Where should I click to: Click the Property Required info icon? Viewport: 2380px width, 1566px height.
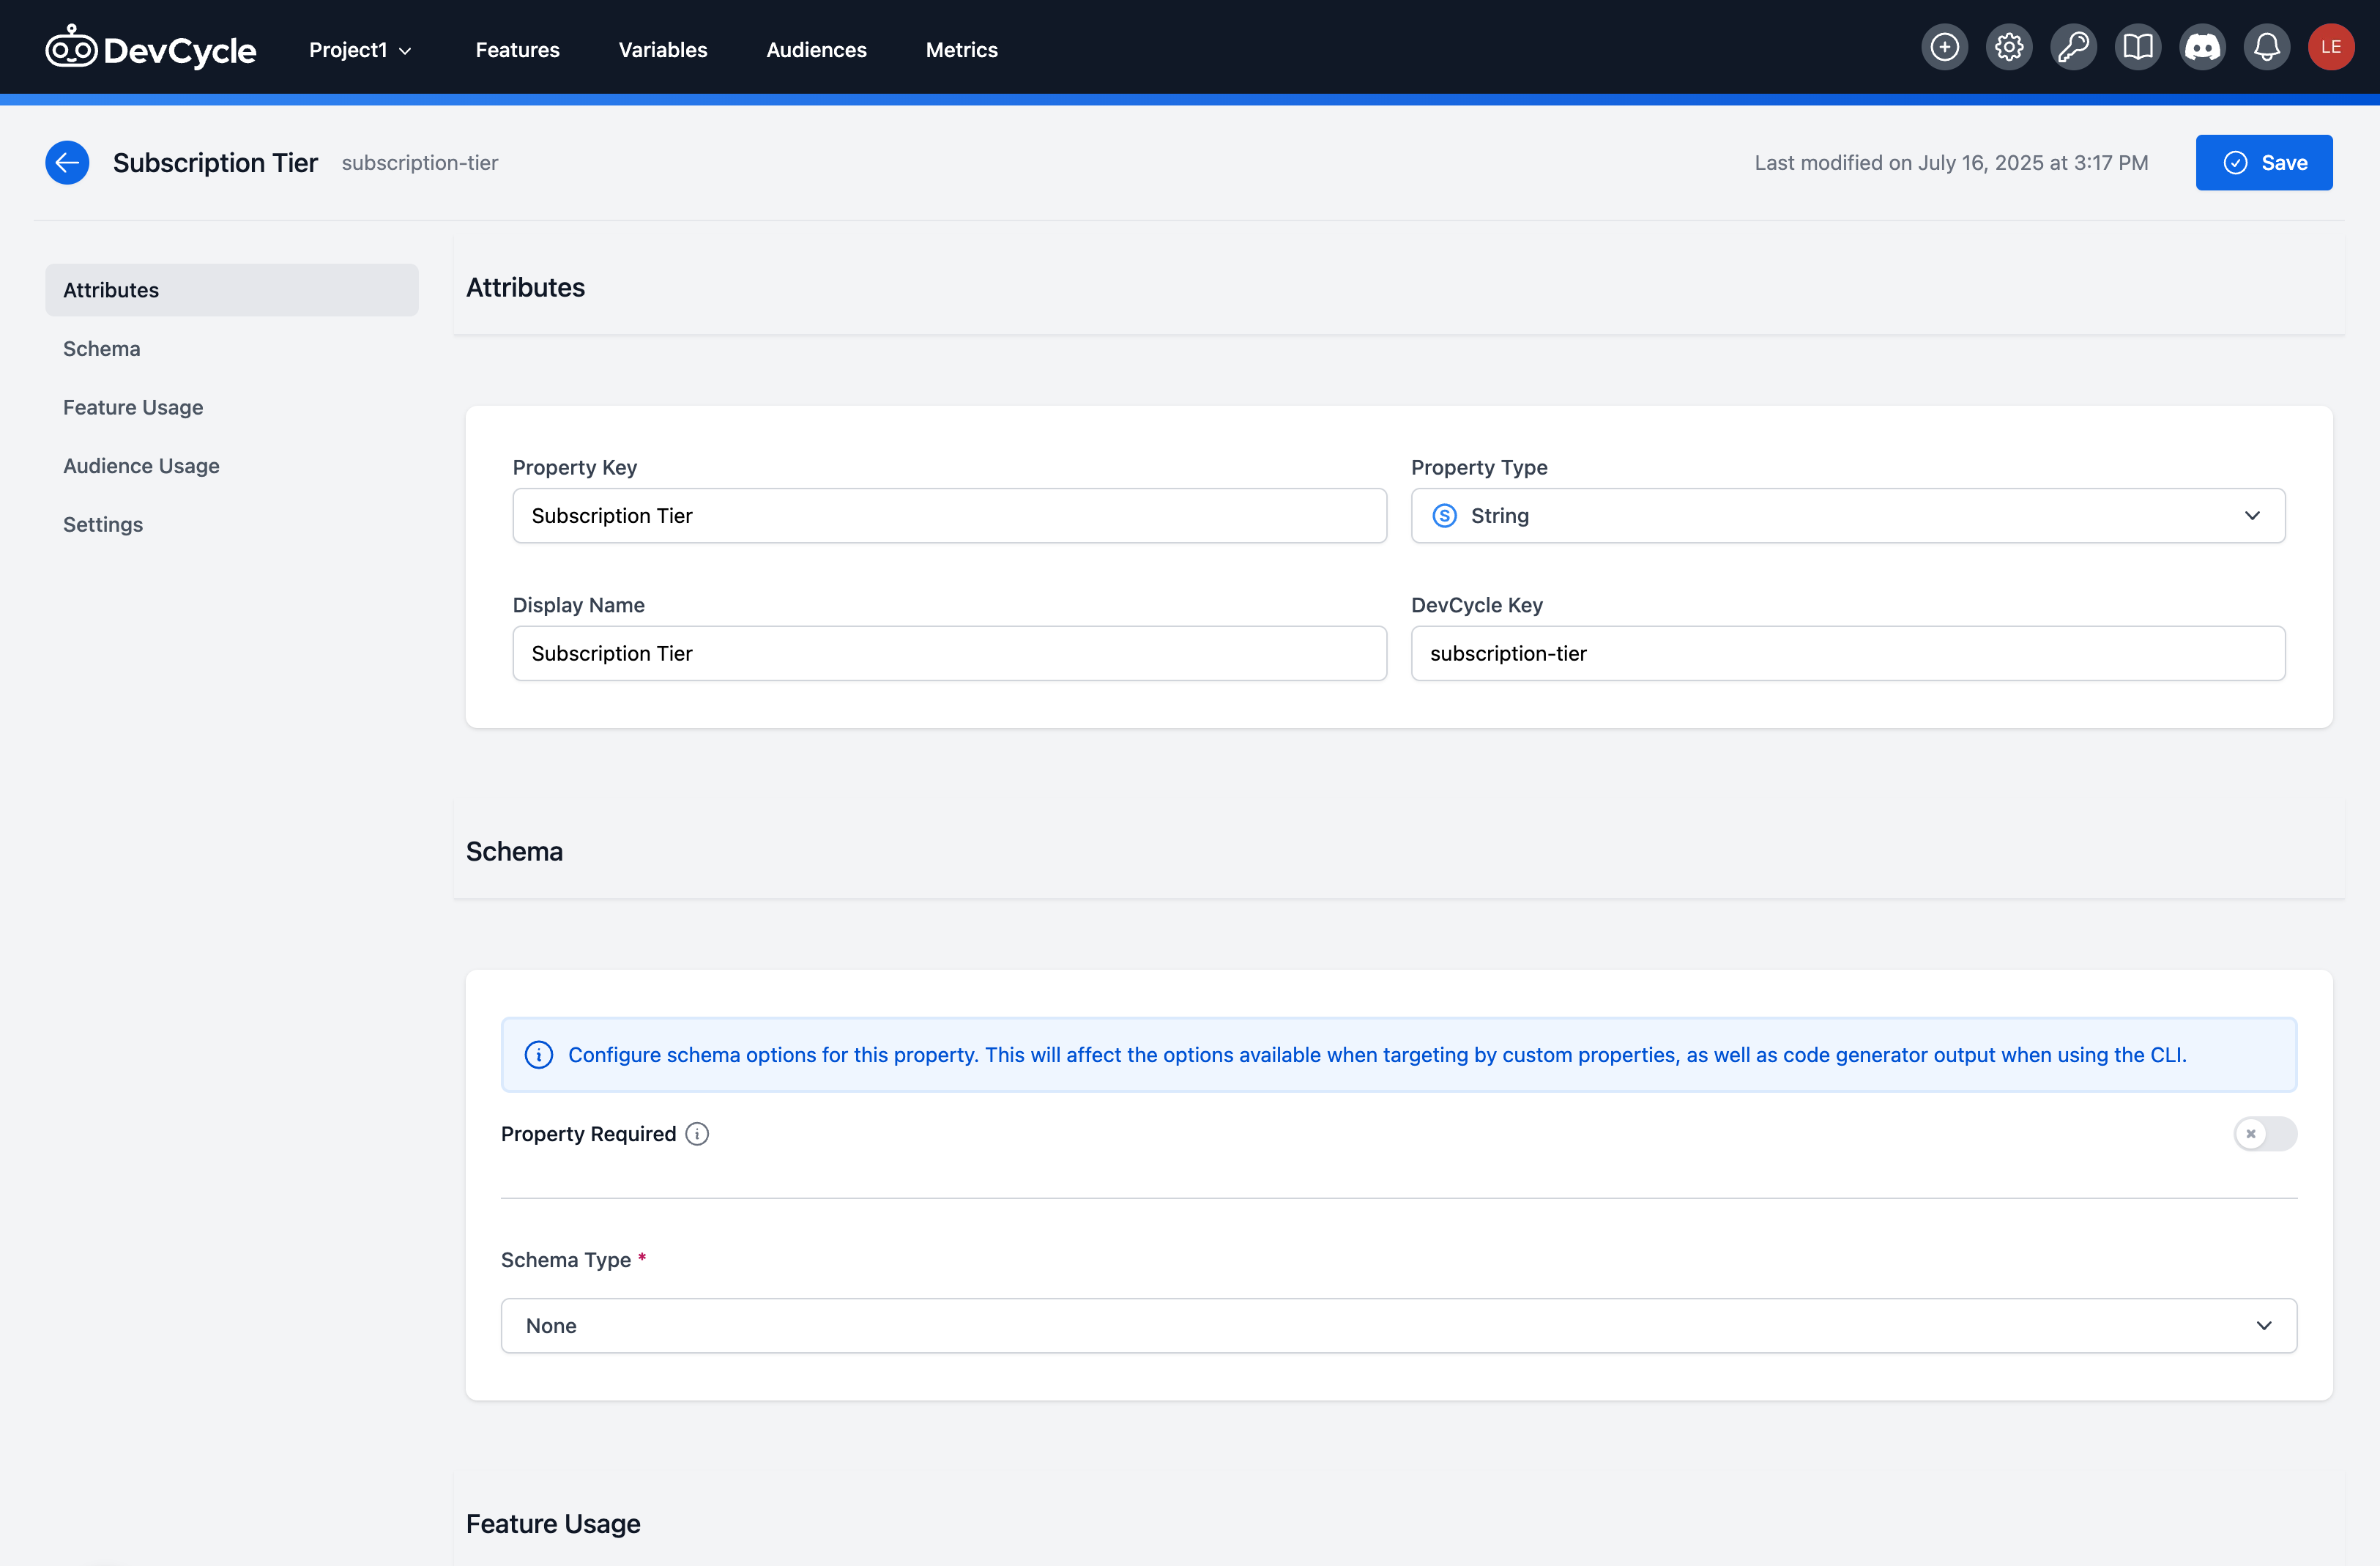pyautogui.click(x=696, y=1133)
